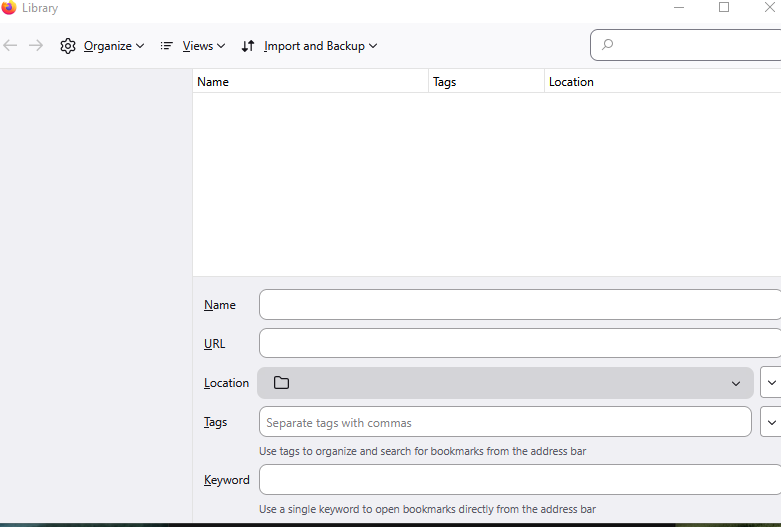The height and width of the screenshot is (527, 781).
Task: Click the Organize gear icon
Action: click(68, 46)
